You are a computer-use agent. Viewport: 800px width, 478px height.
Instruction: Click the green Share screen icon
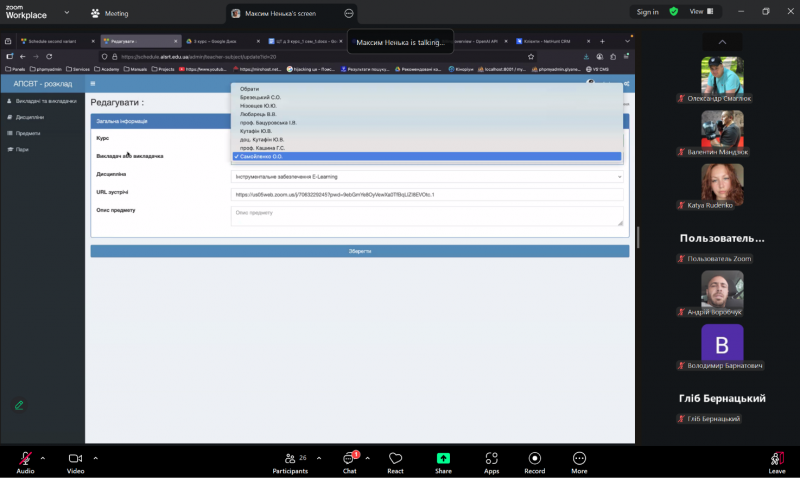click(443, 459)
